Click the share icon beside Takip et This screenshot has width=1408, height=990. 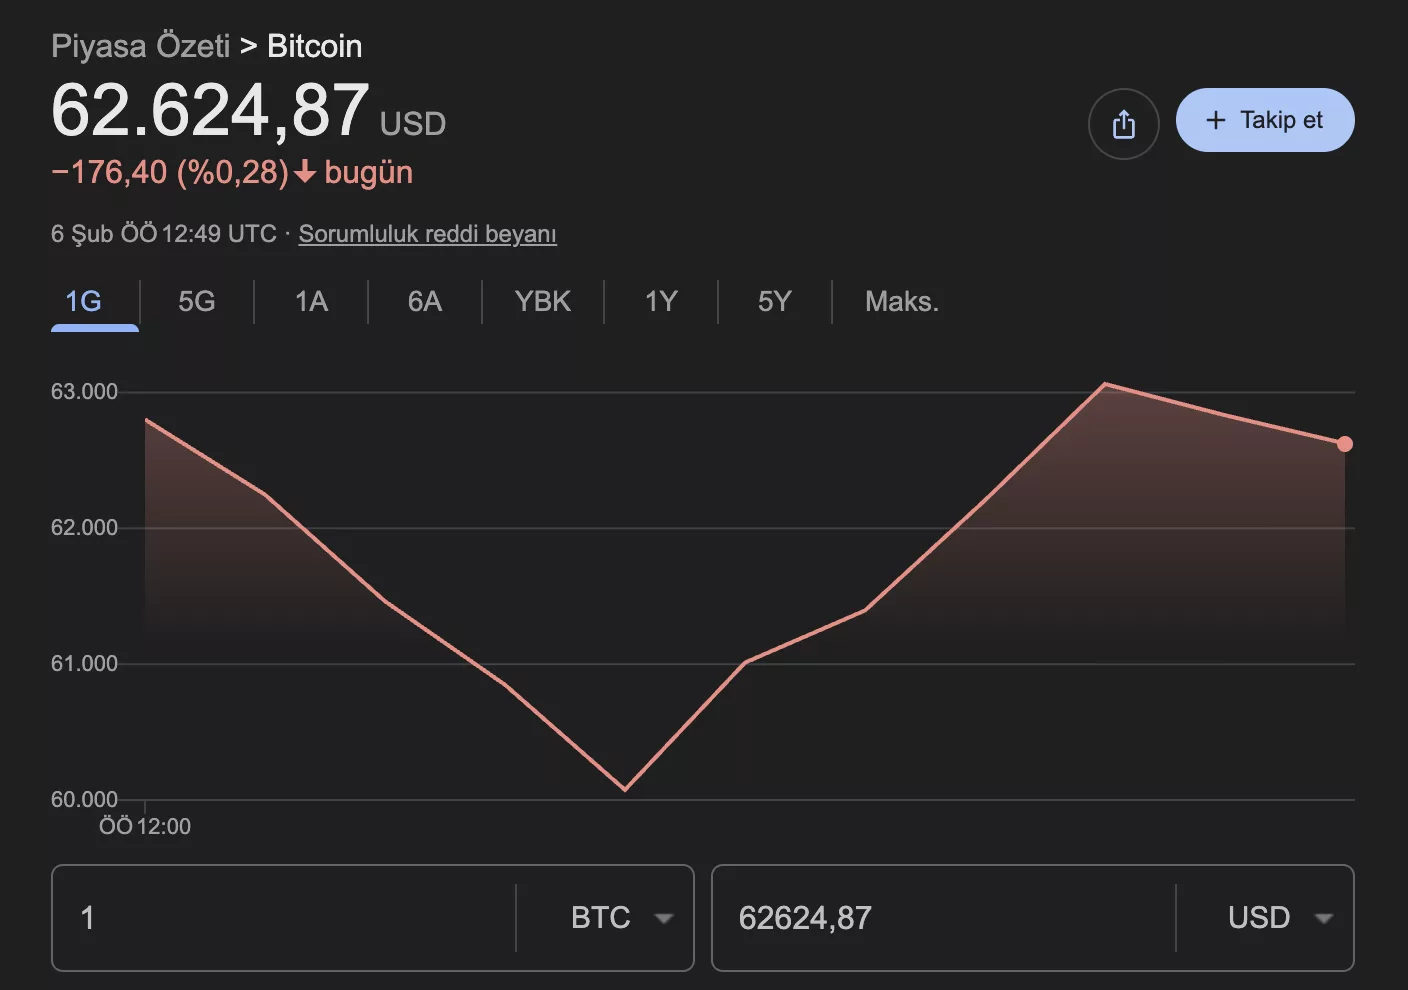coord(1123,123)
